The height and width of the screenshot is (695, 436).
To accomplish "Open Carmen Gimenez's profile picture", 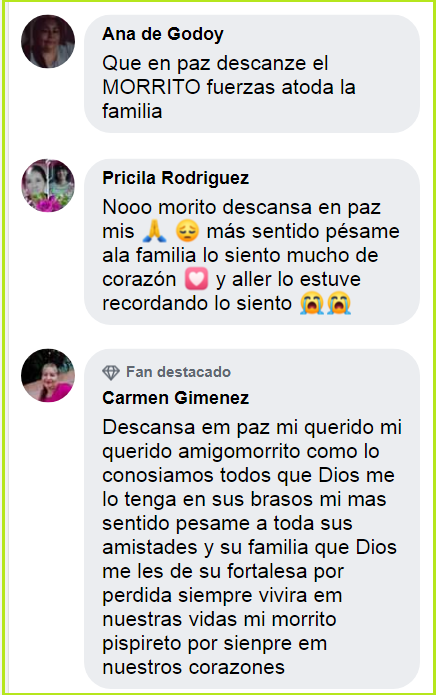I will click(48, 375).
